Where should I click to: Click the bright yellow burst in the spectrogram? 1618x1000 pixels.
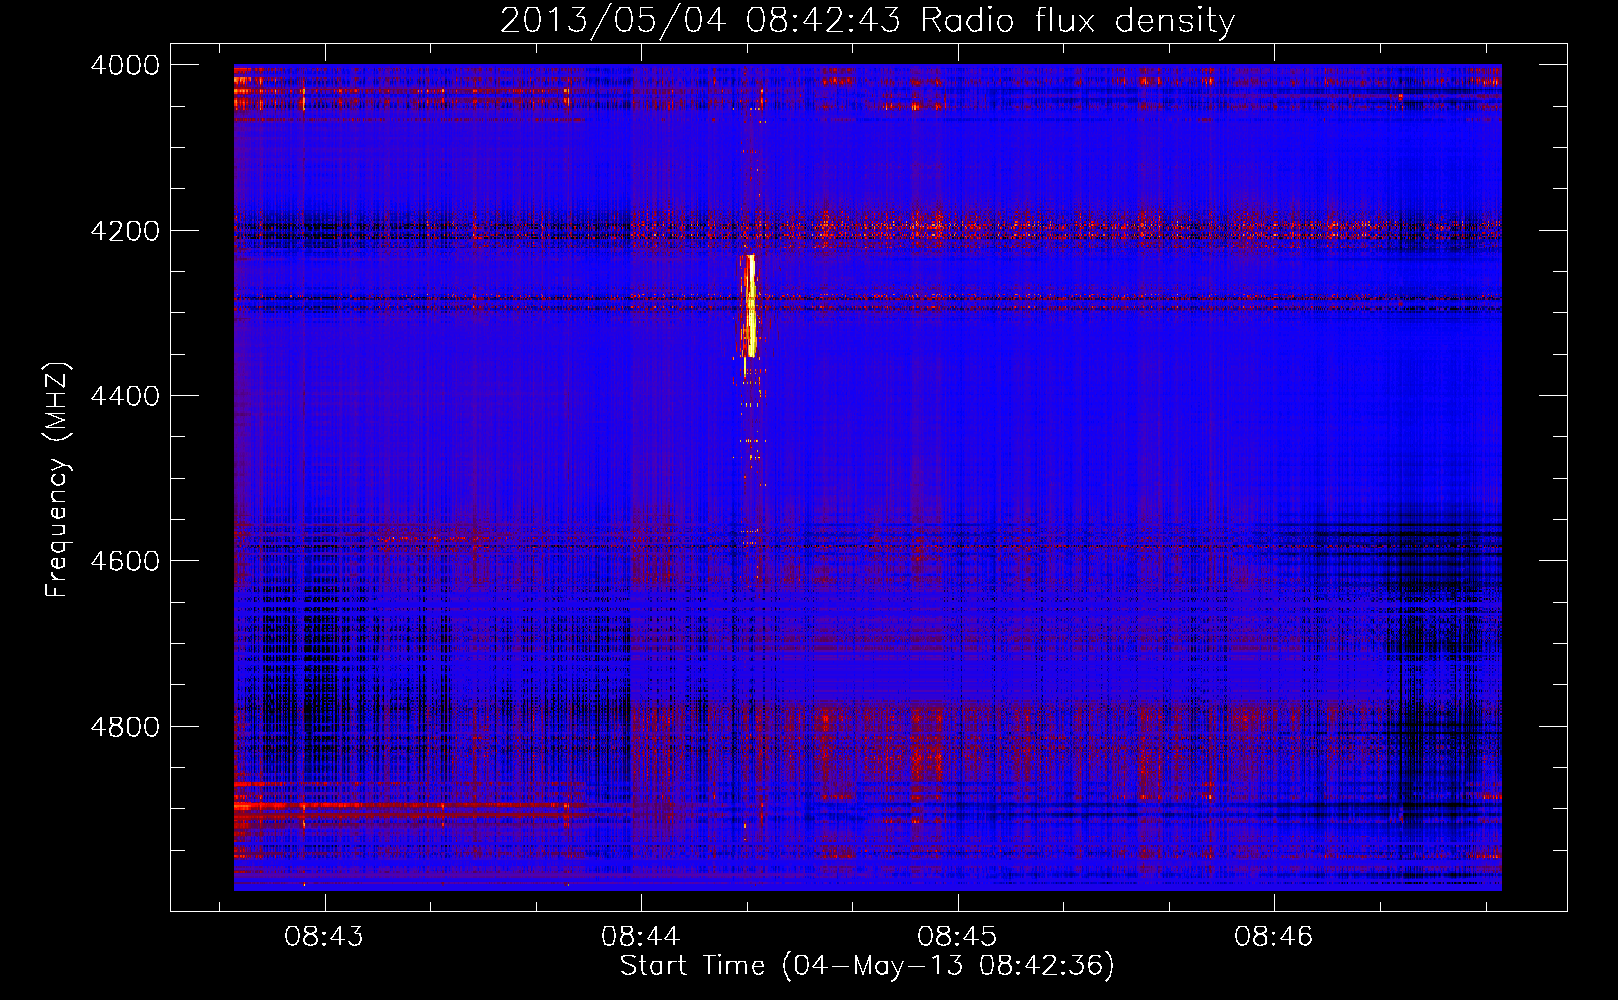click(x=749, y=306)
